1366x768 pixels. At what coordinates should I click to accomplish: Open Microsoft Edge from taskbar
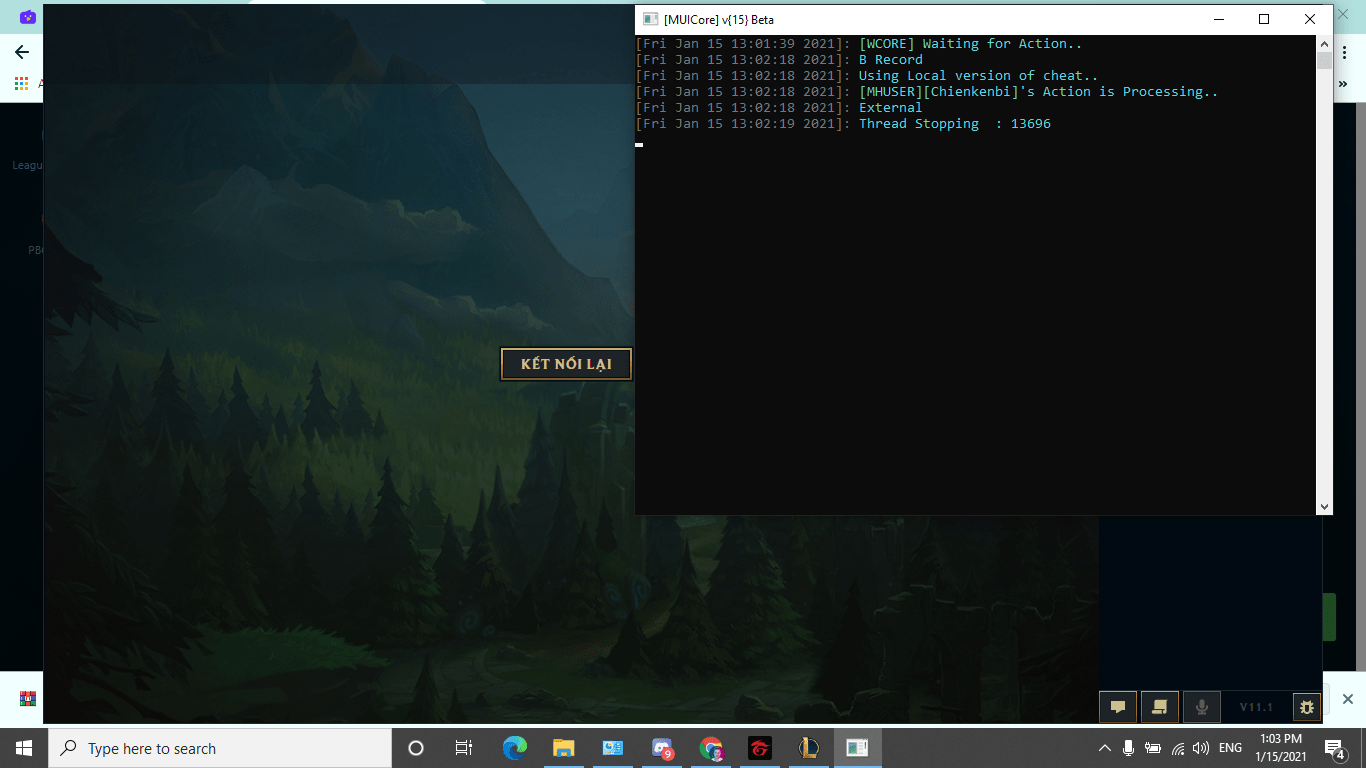click(x=515, y=748)
